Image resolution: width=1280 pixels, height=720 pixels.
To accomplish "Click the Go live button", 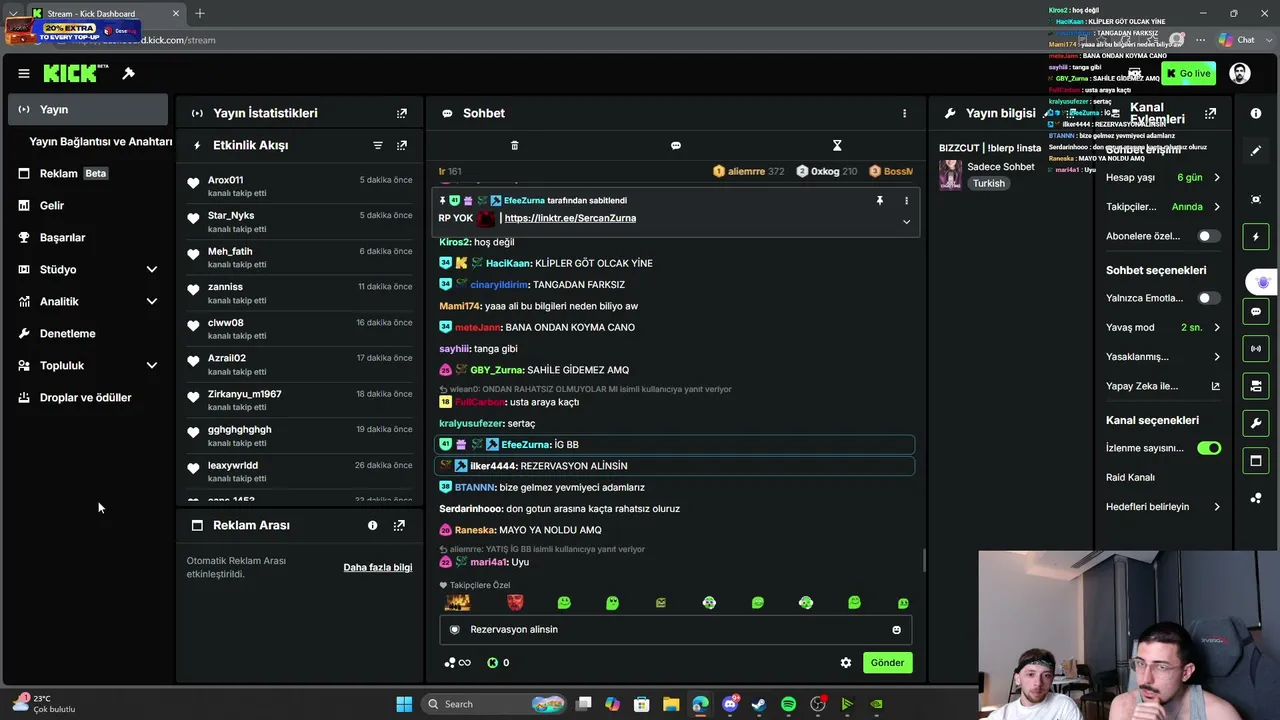I will click(x=1188, y=73).
